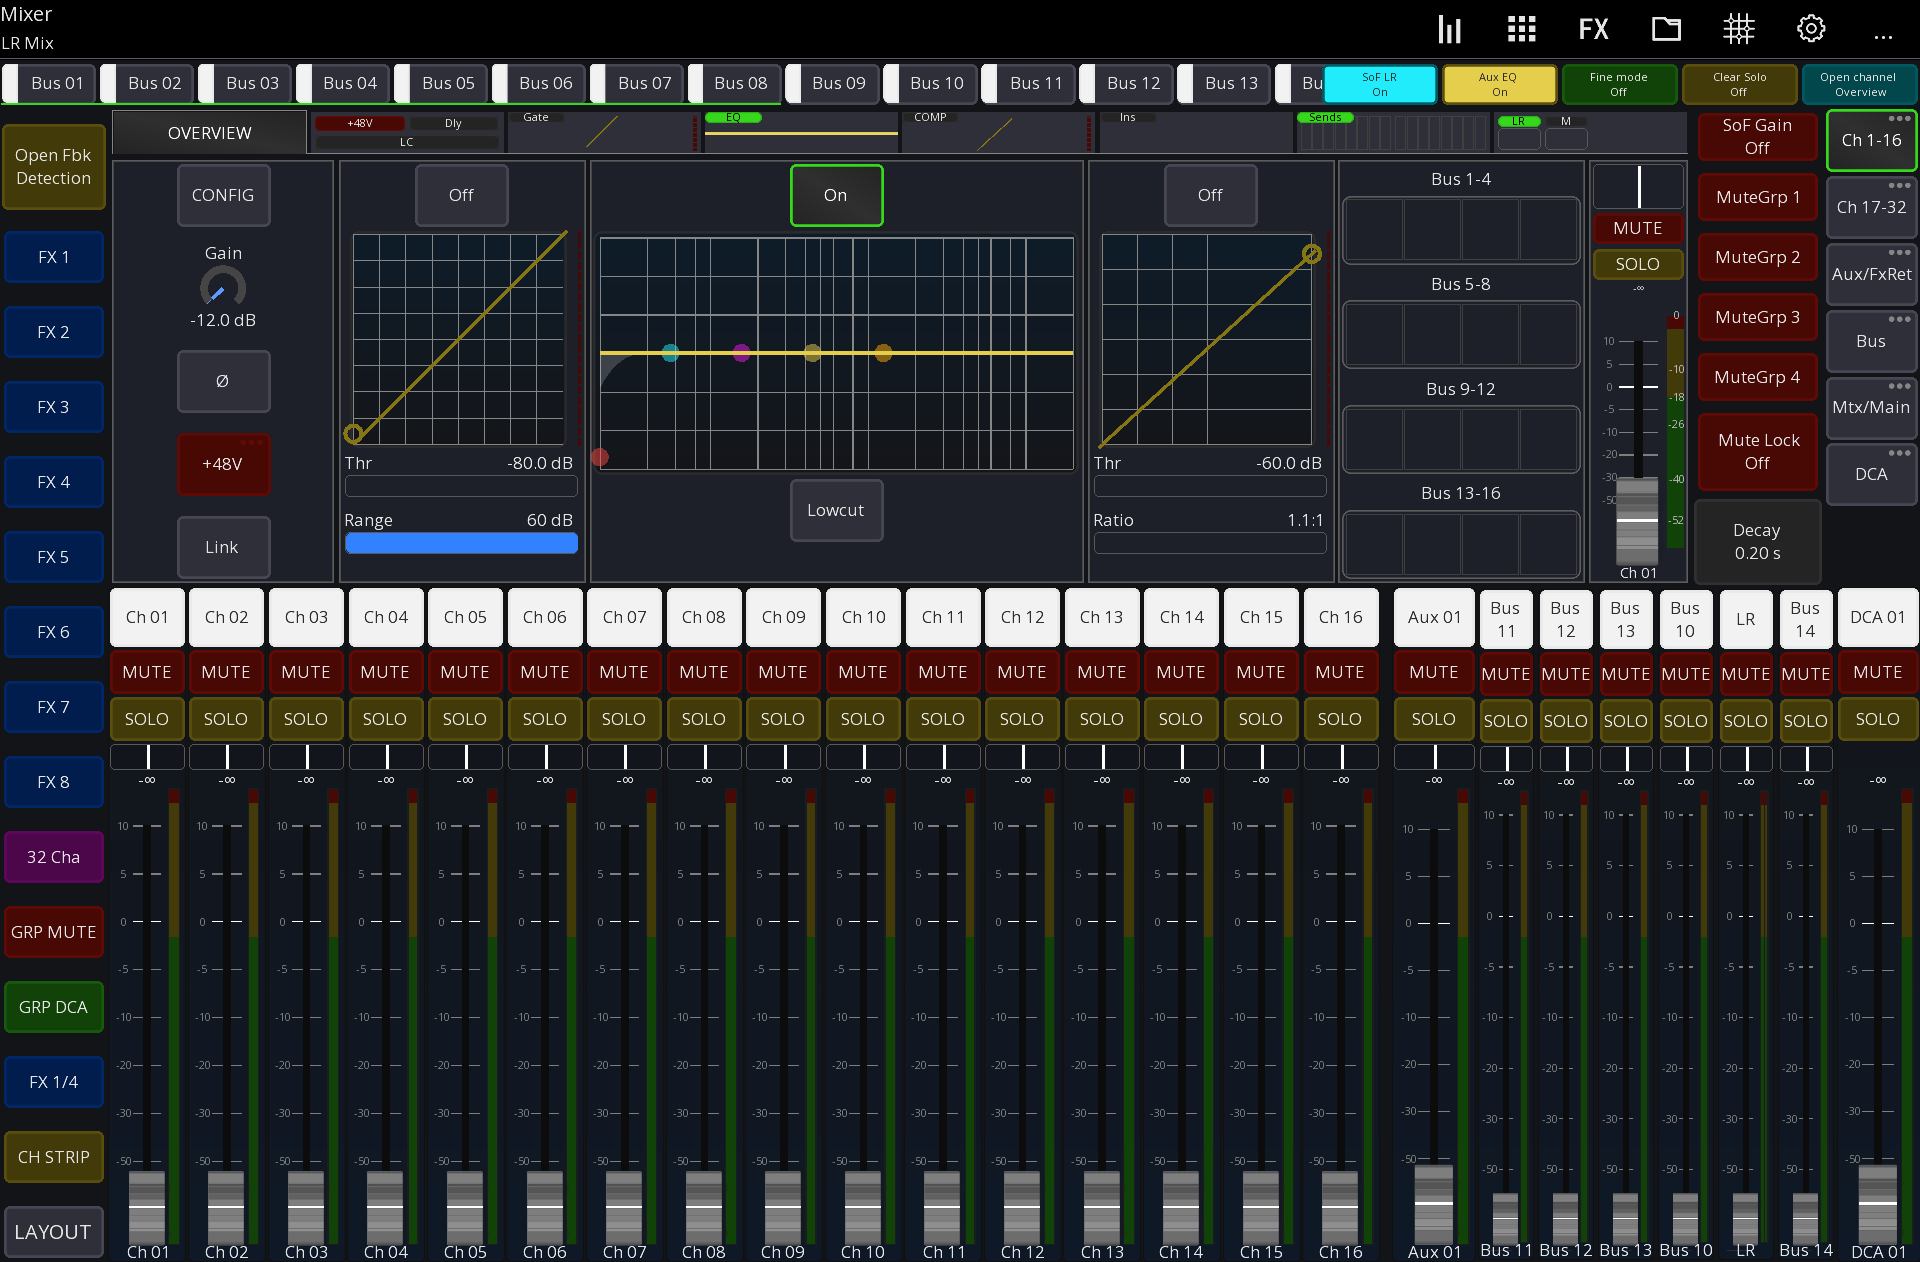Select the compressor threshold curve handle
Image resolution: width=1920 pixels, height=1262 pixels.
tap(1311, 254)
